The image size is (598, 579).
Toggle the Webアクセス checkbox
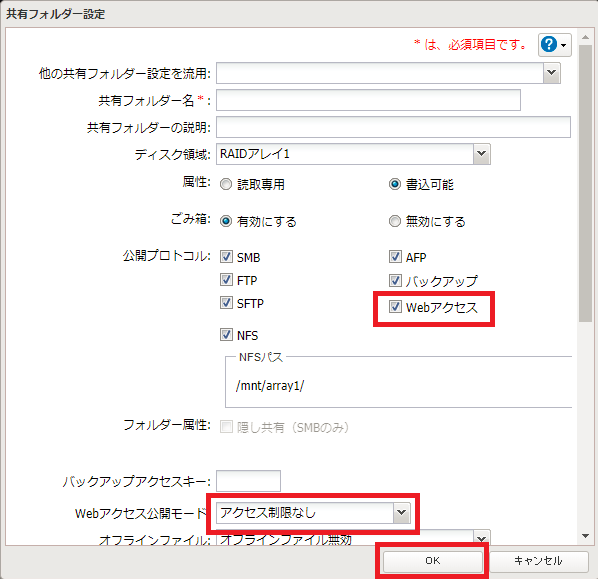point(395,307)
